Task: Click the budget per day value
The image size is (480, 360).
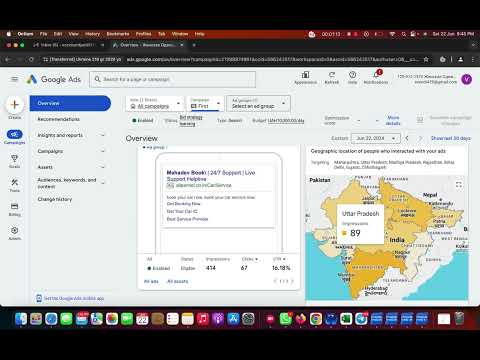Action: [286, 120]
